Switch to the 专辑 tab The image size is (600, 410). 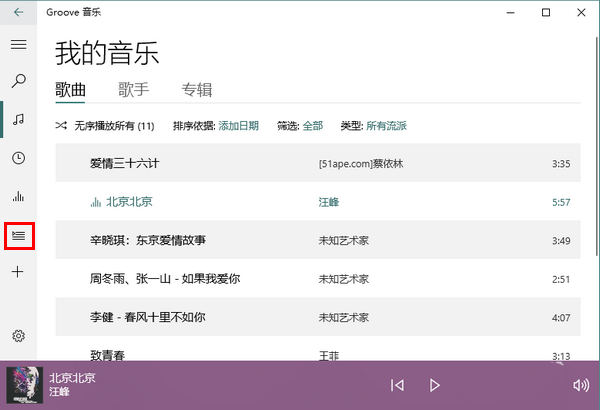tap(197, 90)
